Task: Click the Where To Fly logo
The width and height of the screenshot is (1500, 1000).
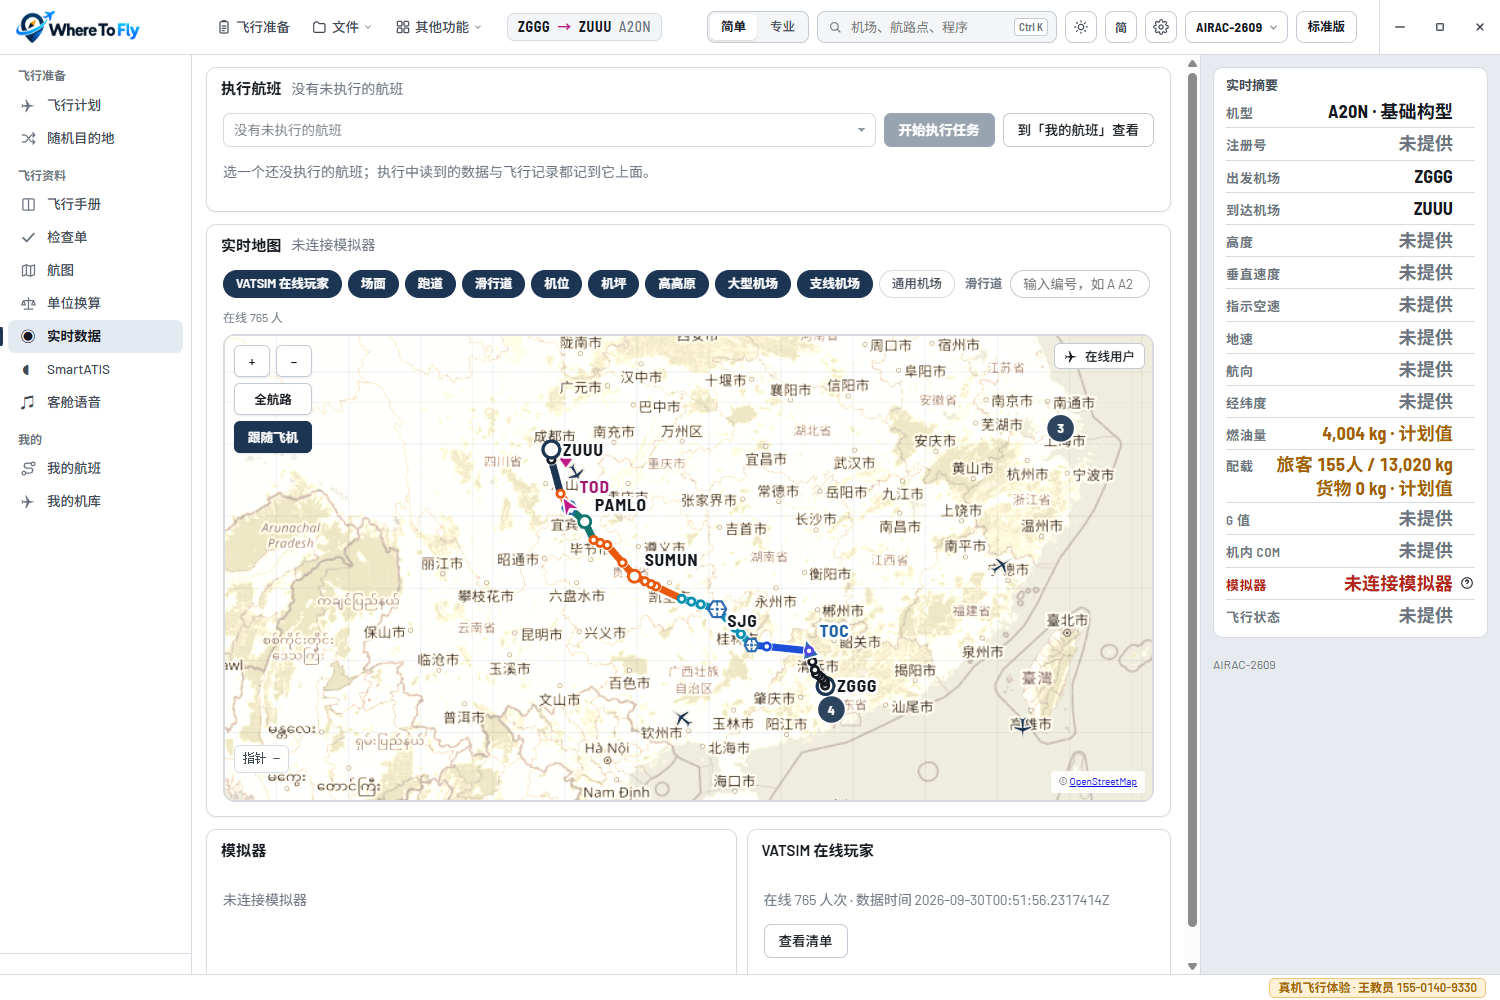Action: [78, 27]
